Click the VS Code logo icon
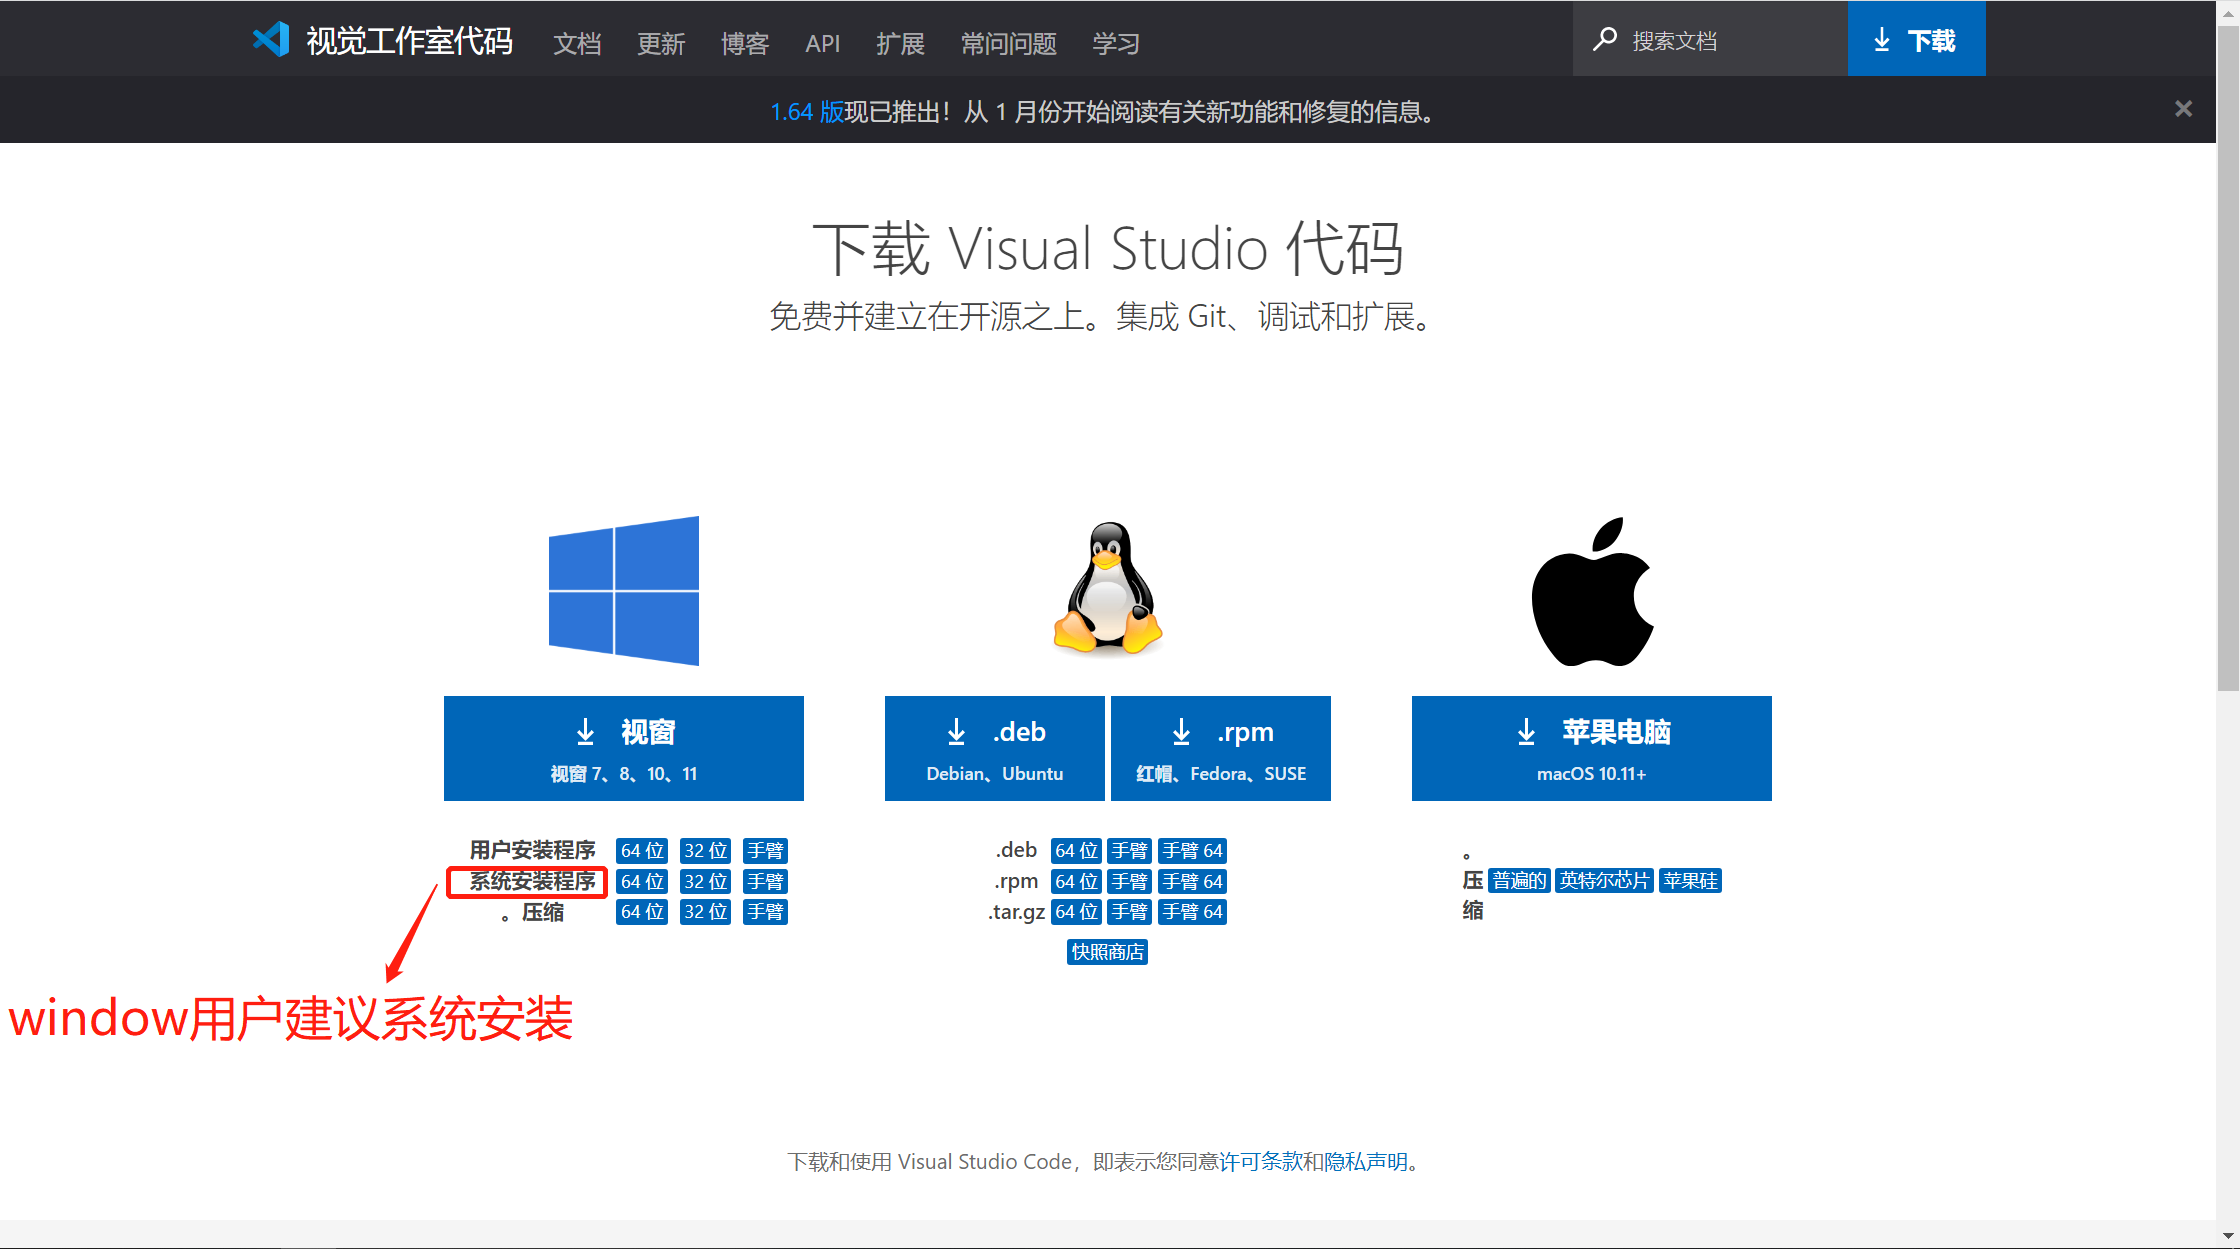The height and width of the screenshot is (1249, 2240). click(271, 40)
